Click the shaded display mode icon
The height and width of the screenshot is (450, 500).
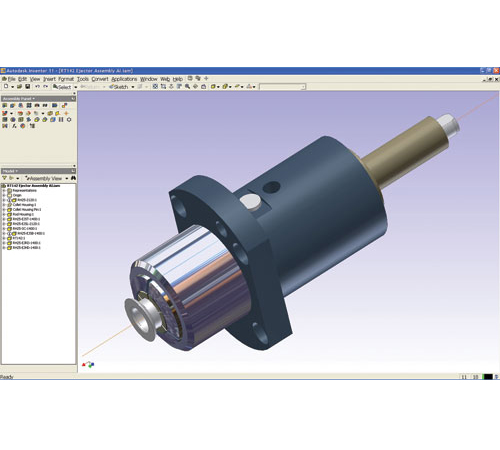[213, 87]
